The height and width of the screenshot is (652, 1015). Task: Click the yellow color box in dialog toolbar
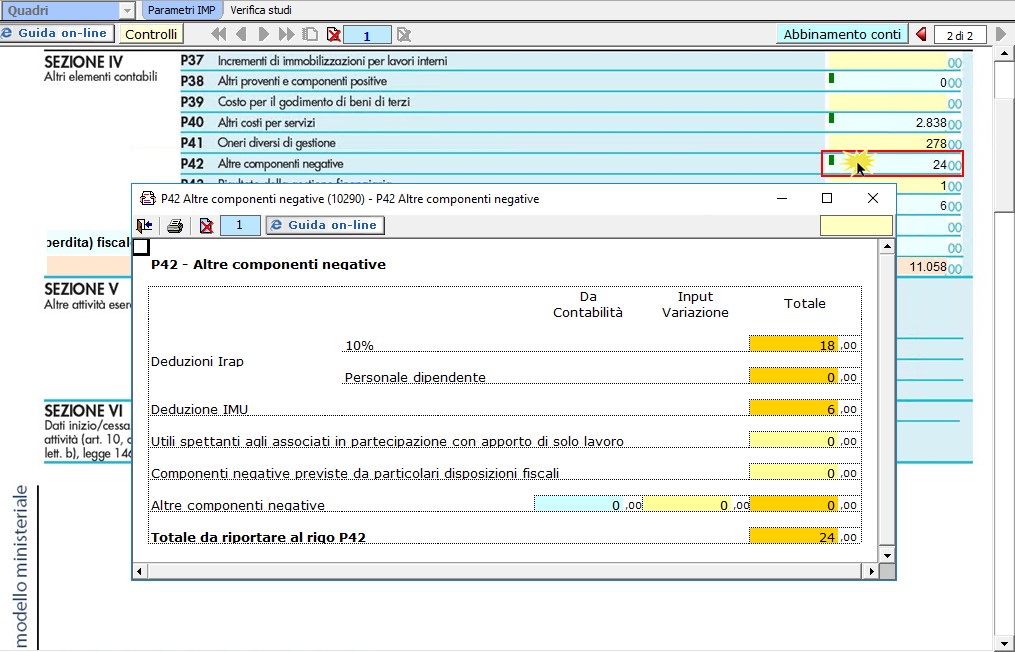click(x=855, y=226)
